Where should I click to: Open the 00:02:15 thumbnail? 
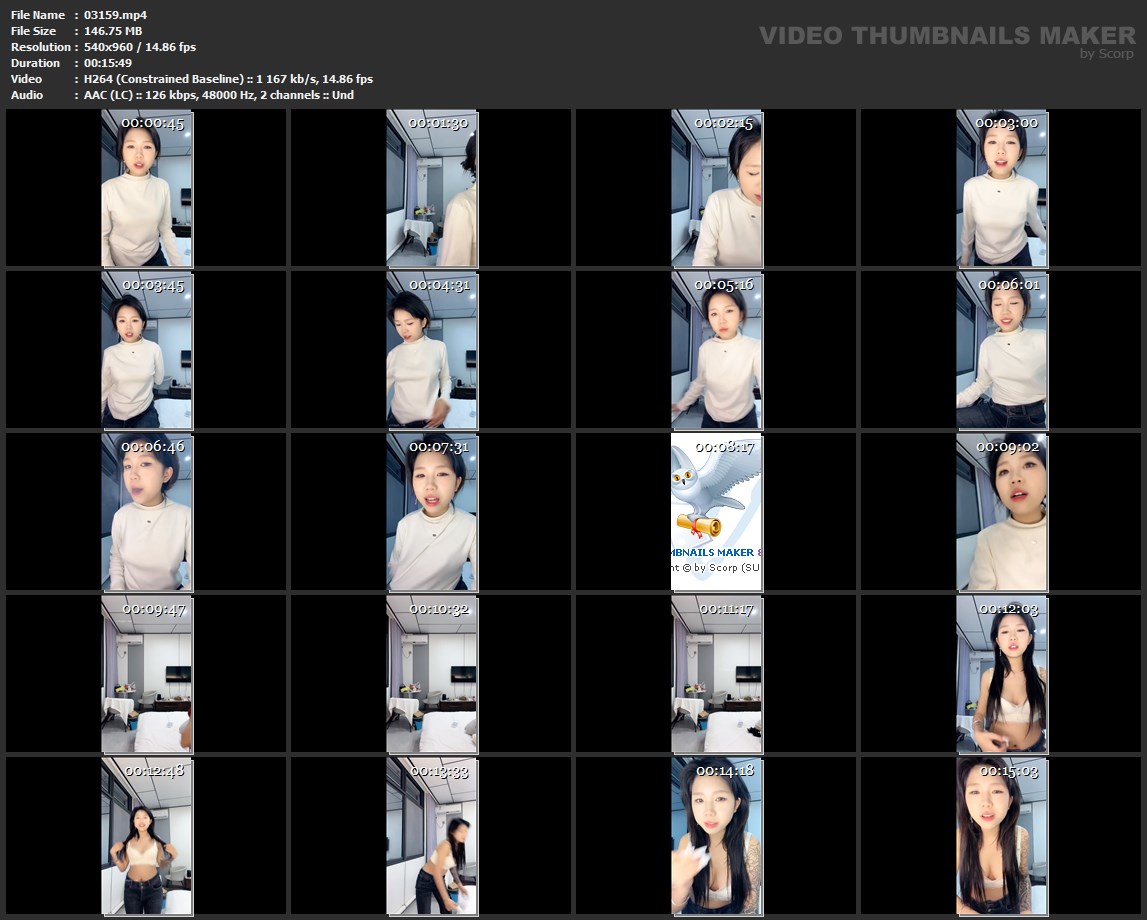coord(716,188)
